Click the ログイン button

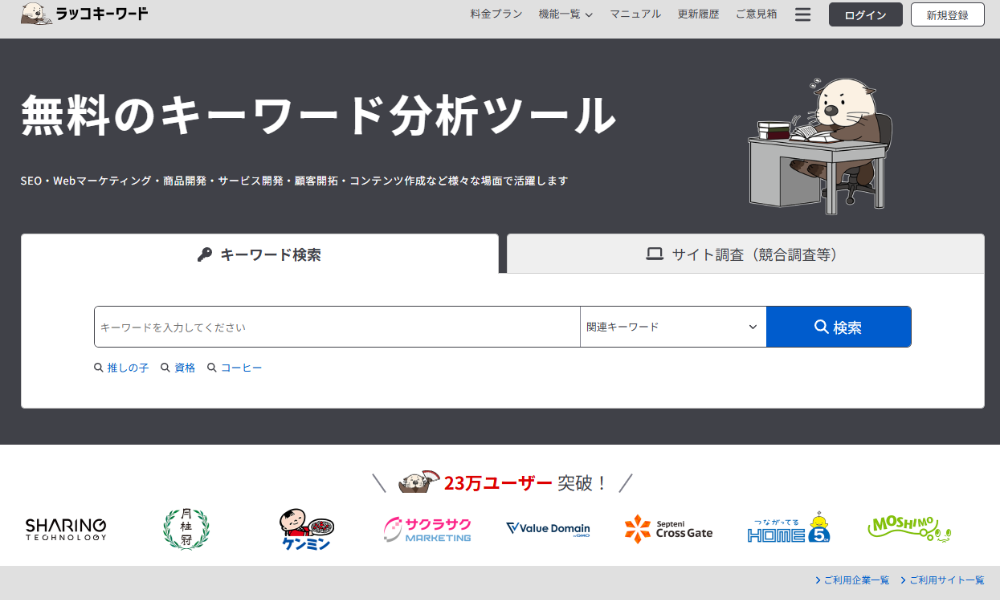865,14
